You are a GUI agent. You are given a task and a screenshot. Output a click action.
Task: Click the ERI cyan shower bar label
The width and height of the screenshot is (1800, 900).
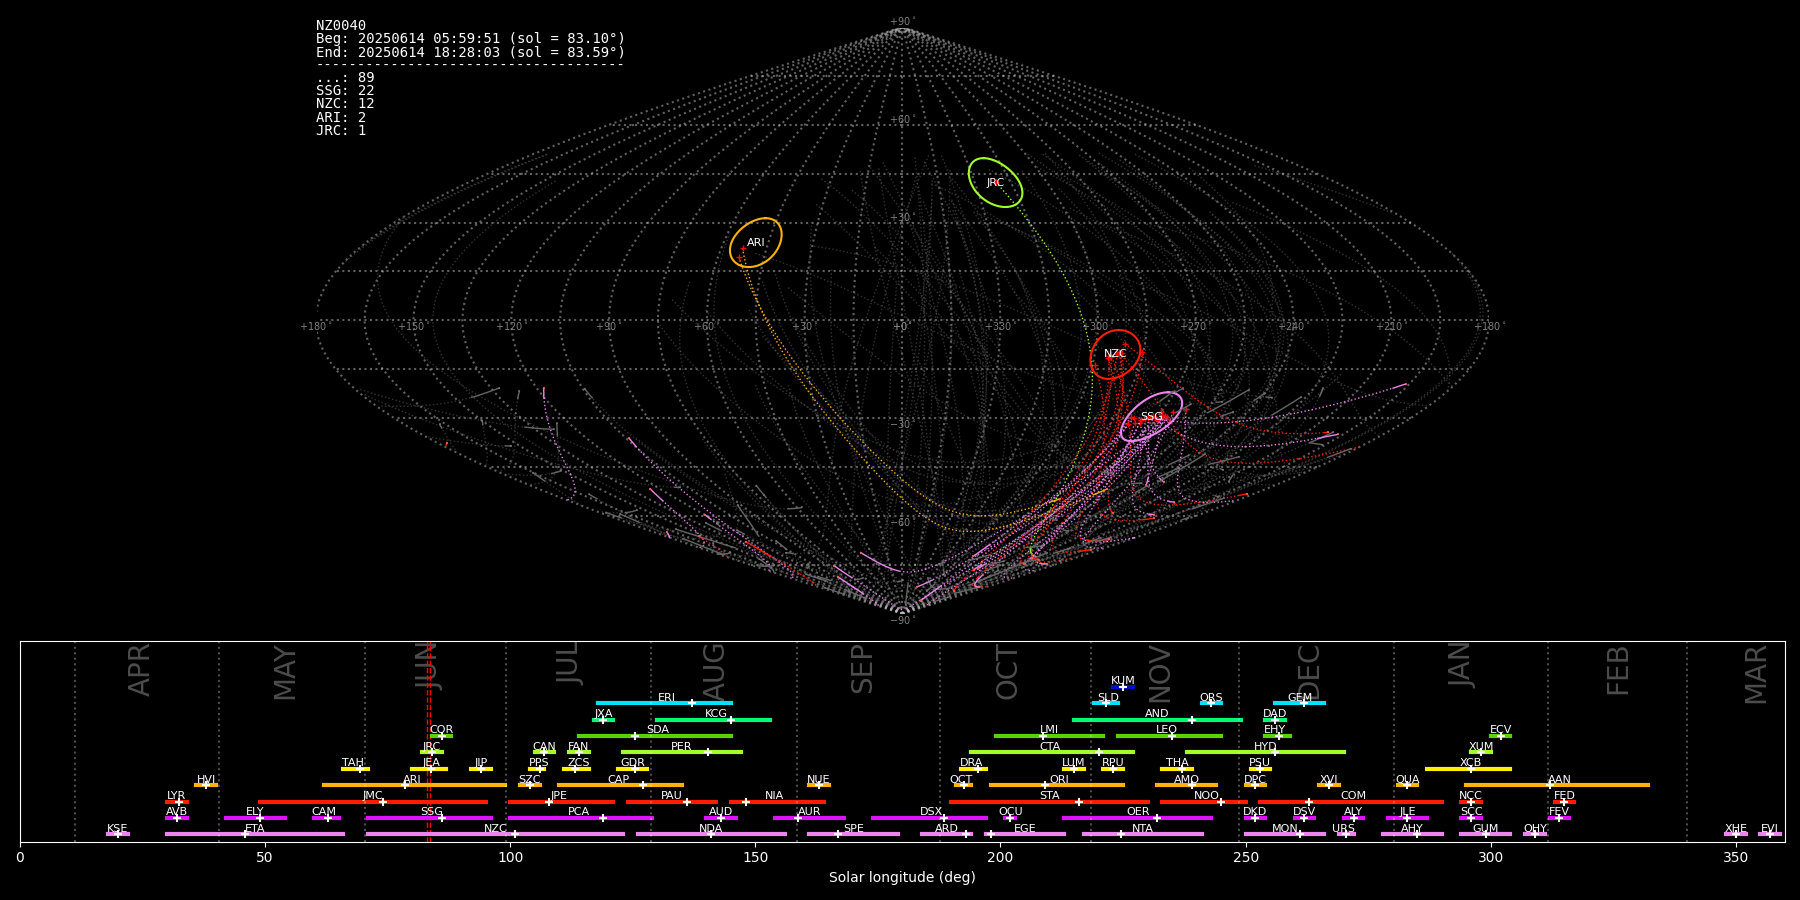click(x=666, y=698)
